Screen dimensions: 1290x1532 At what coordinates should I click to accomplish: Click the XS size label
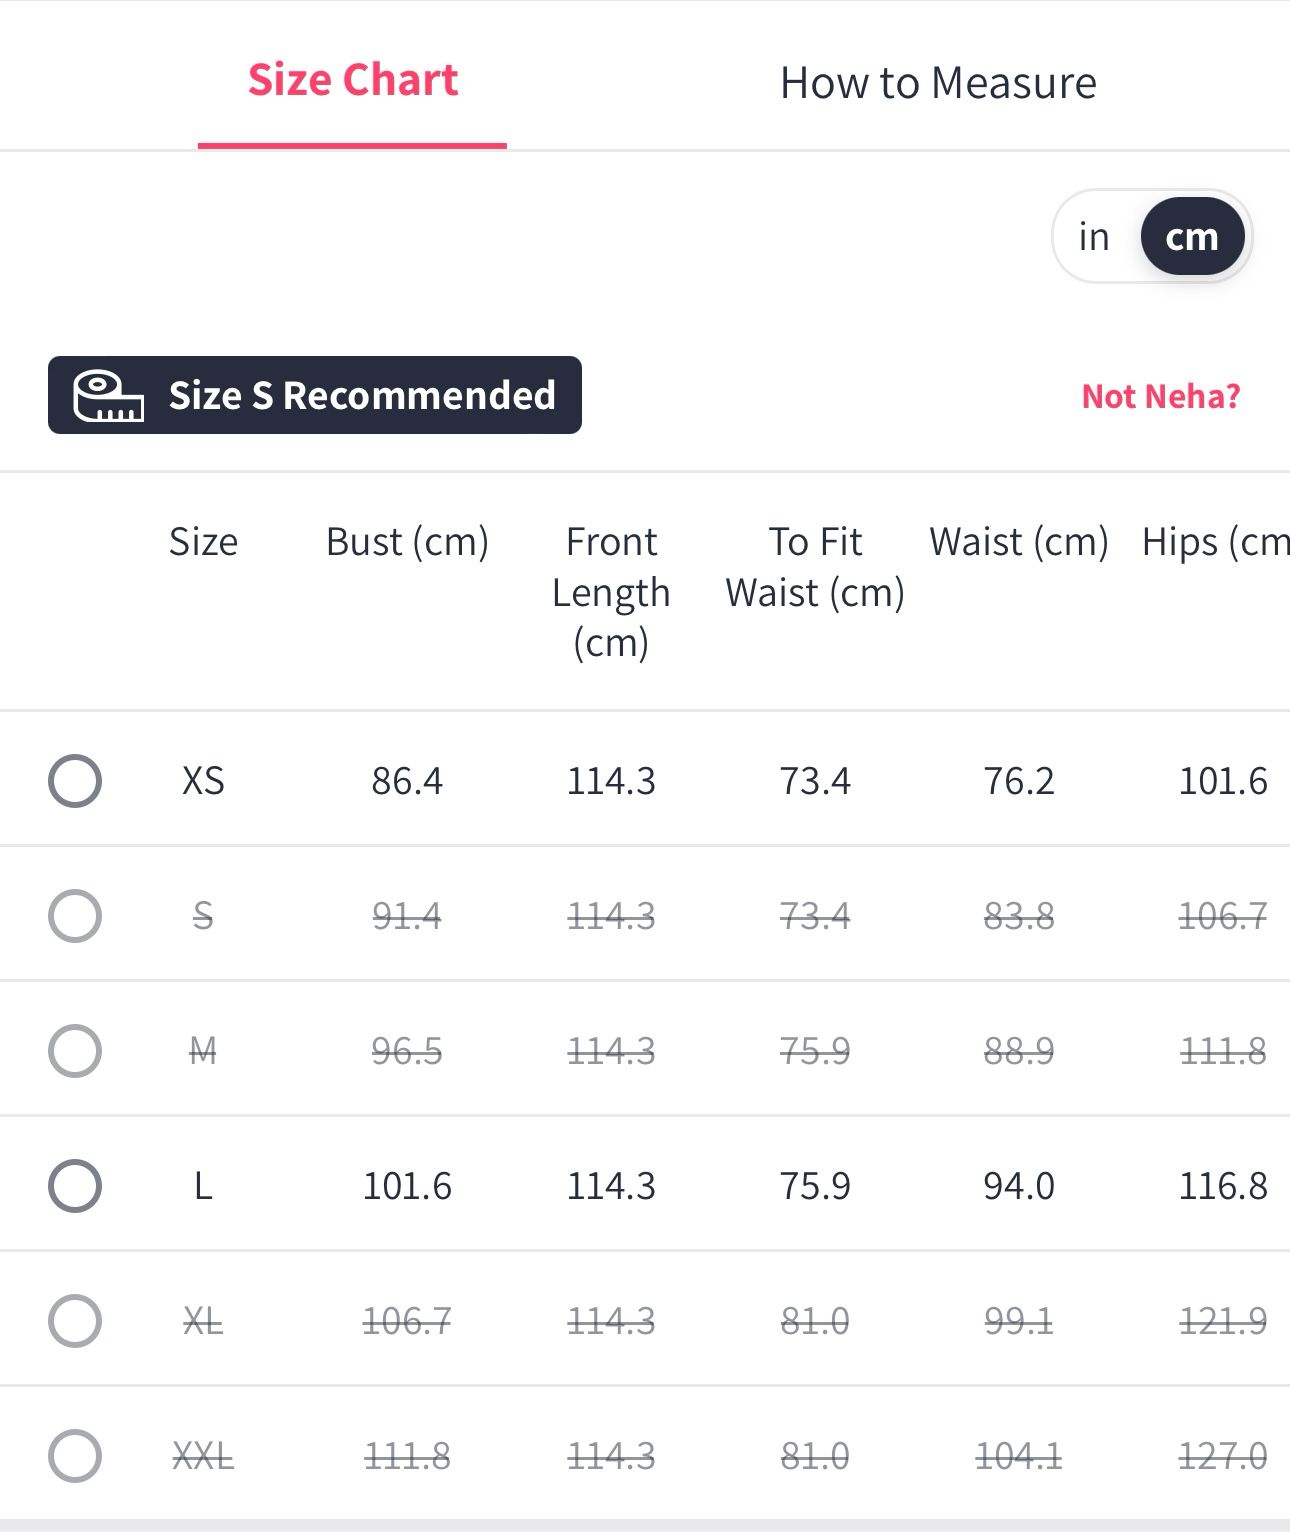203,781
